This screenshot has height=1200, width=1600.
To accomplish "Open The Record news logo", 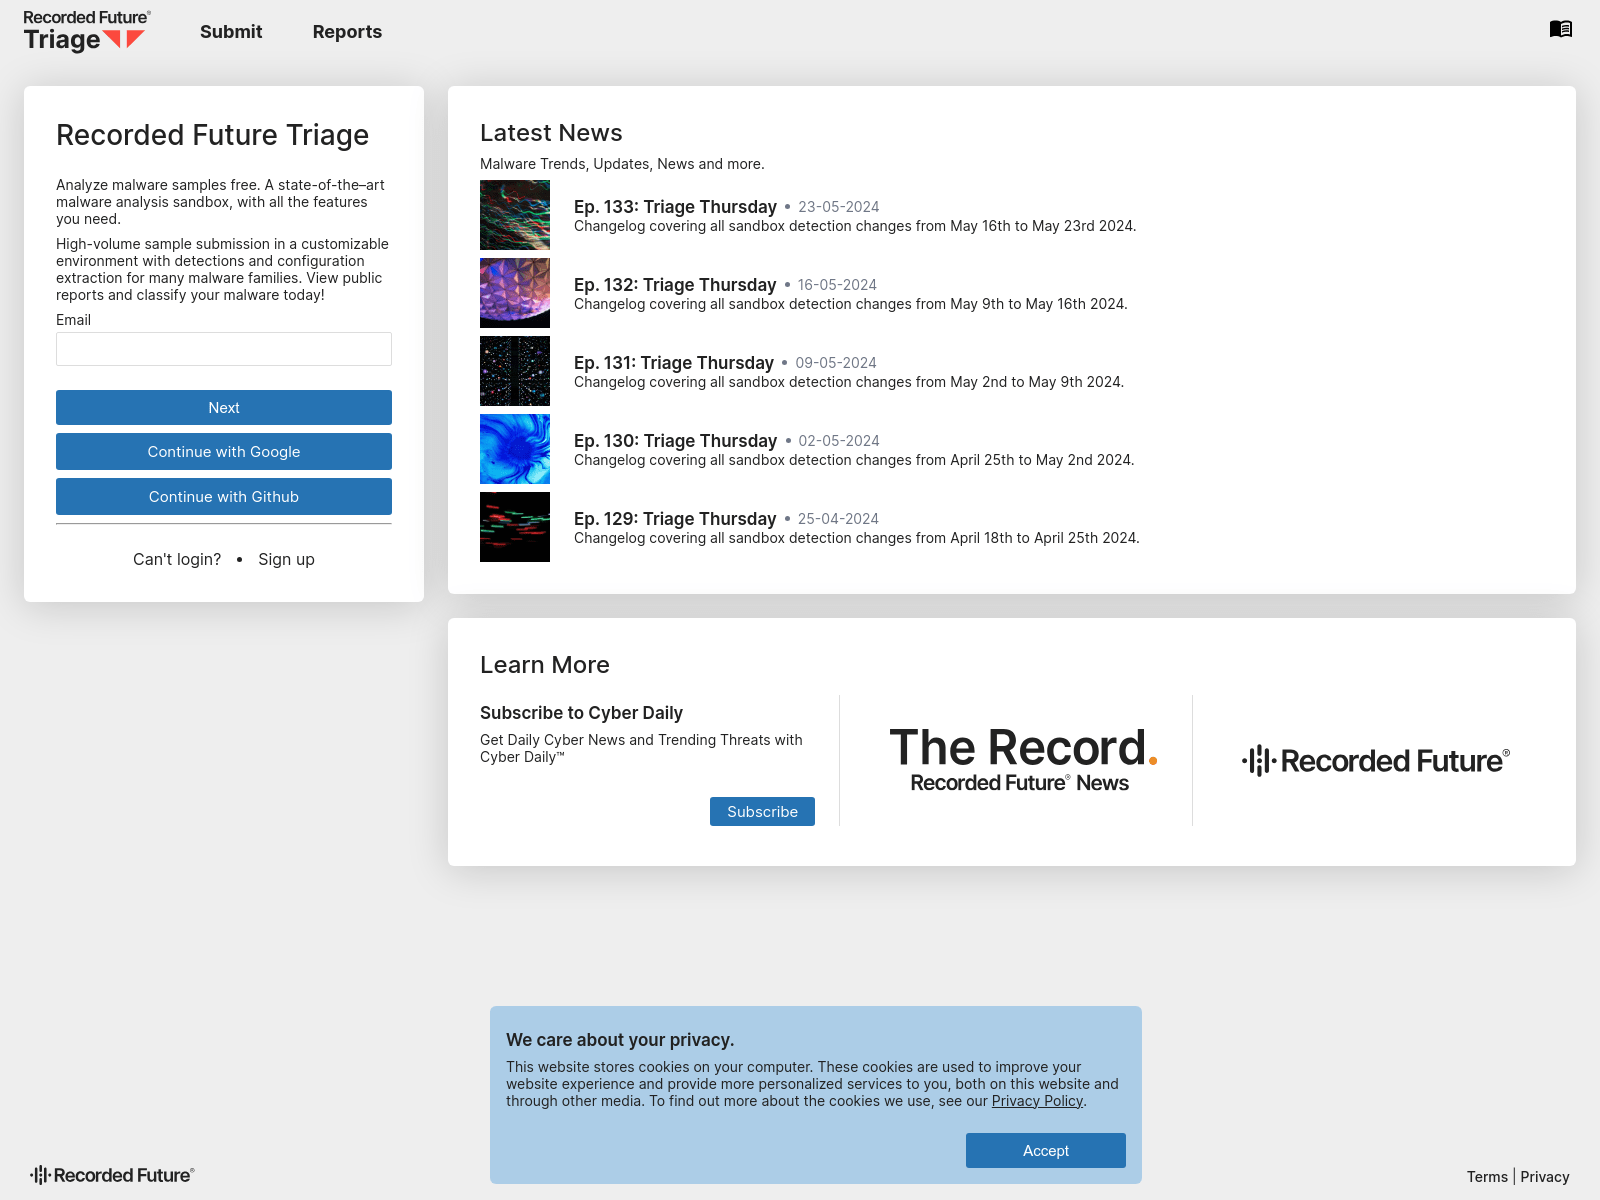I will [1024, 760].
